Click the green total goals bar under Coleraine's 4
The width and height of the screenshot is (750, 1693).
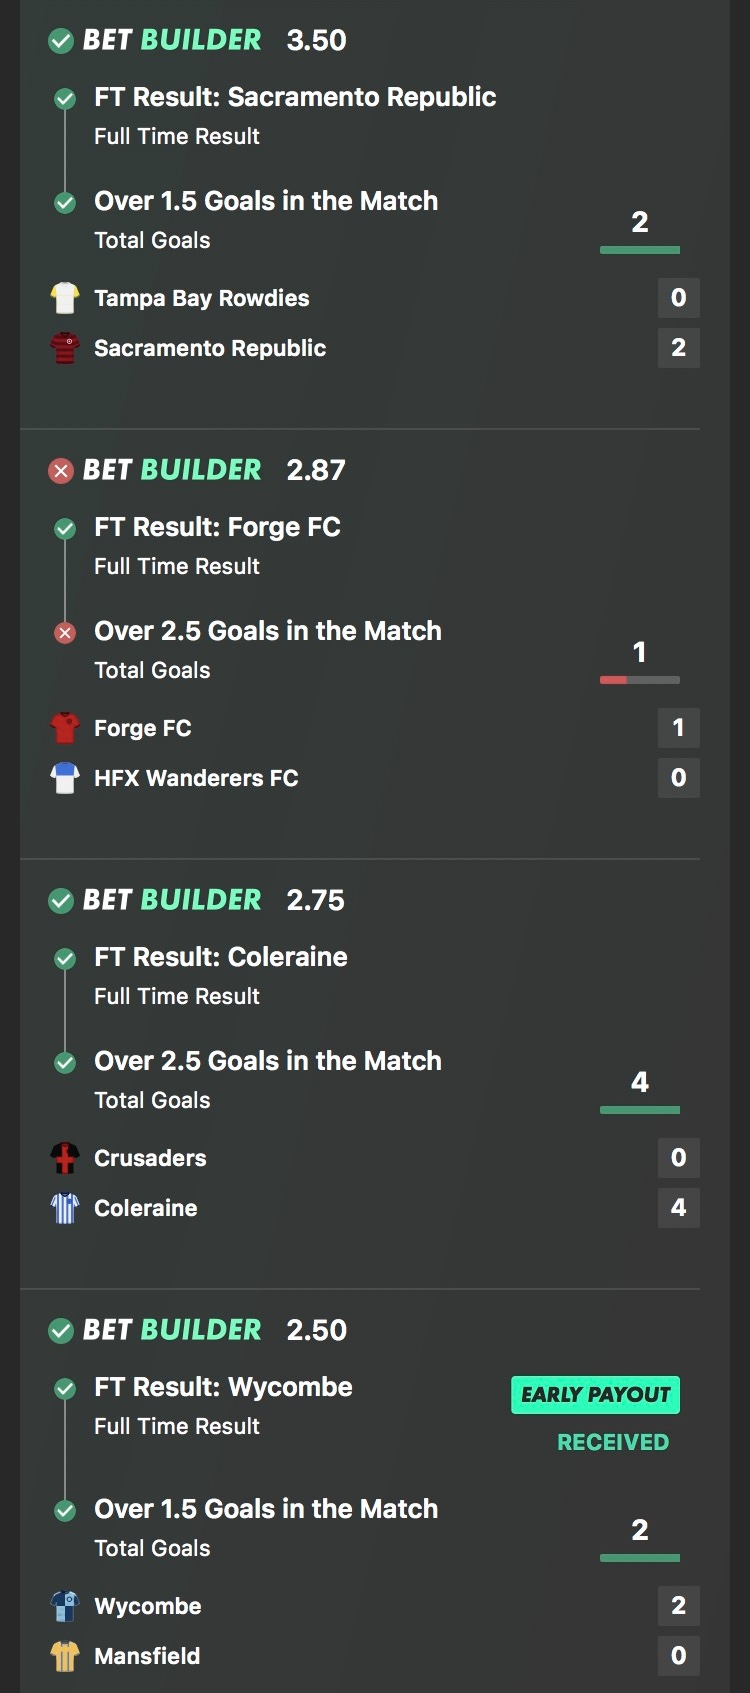coord(639,1110)
